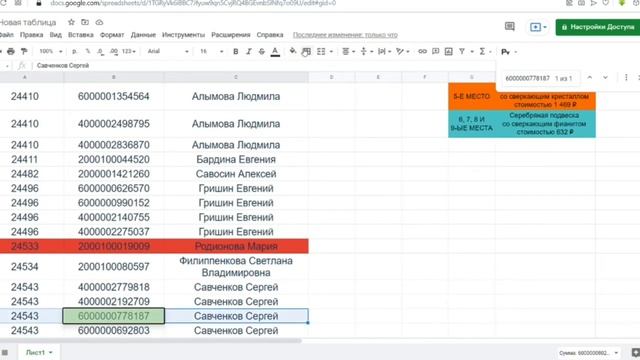Go to next search result arrow
640x360 pixels.
pyautogui.click(x=605, y=78)
